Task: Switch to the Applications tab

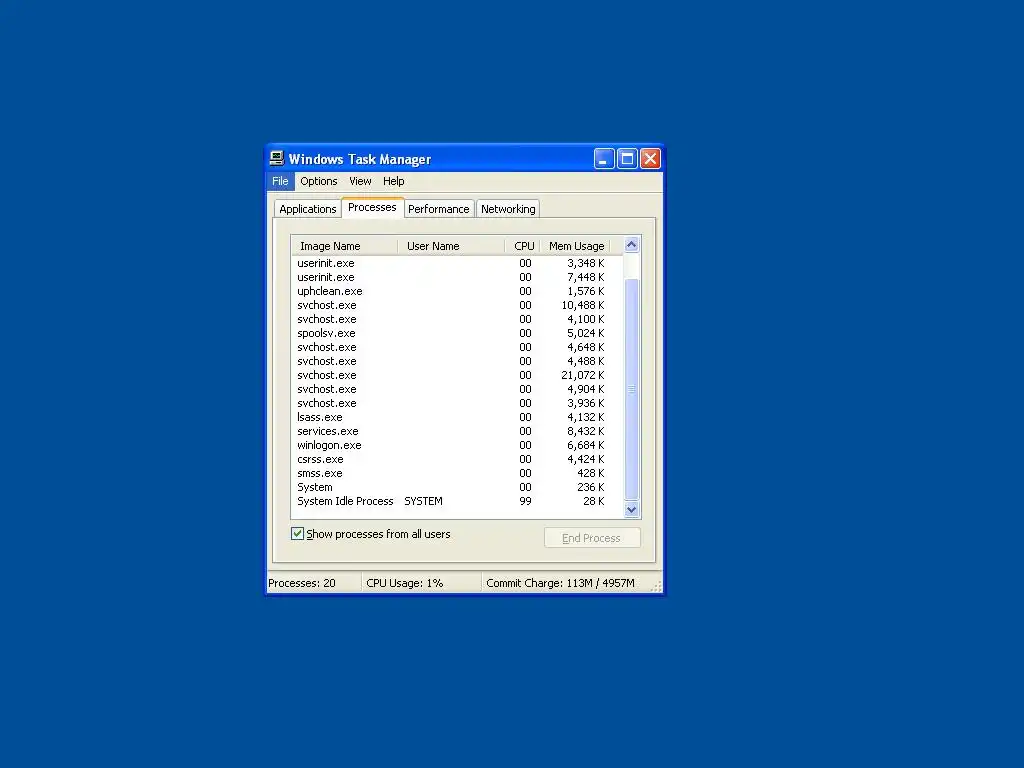Action: tap(308, 209)
